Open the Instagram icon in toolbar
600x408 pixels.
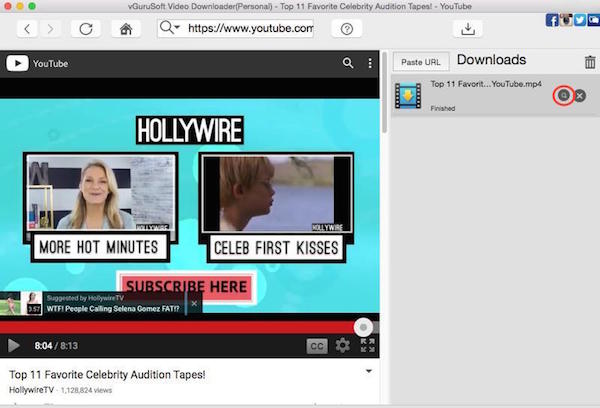click(566, 20)
